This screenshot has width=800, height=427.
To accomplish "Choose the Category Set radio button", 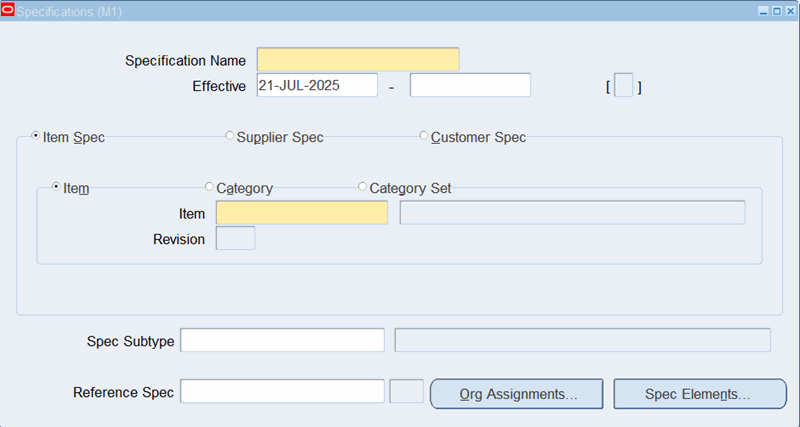I will click(363, 187).
